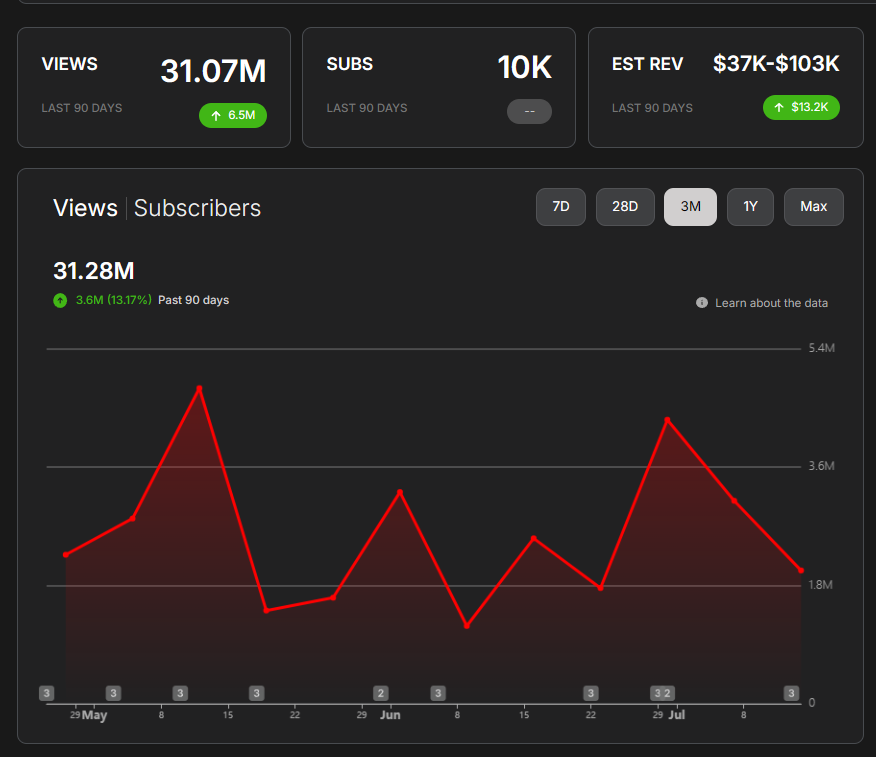876x757 pixels.
Task: Click the green "3.6M (13.17%)" change text
Action: pos(113,300)
